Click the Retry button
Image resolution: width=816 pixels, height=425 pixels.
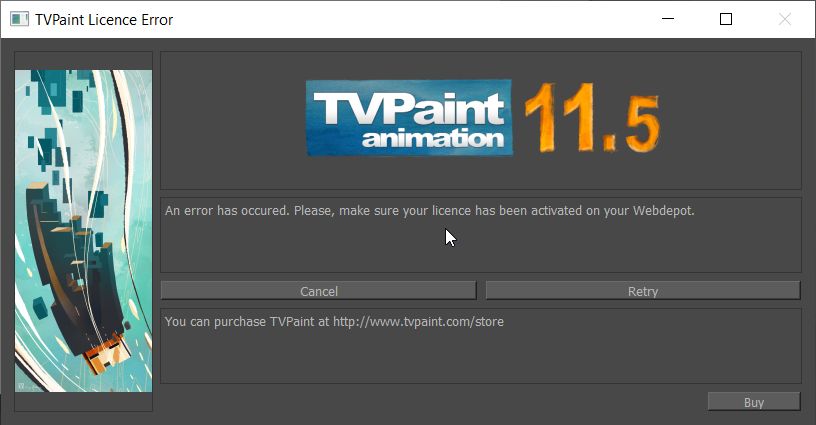coord(643,291)
